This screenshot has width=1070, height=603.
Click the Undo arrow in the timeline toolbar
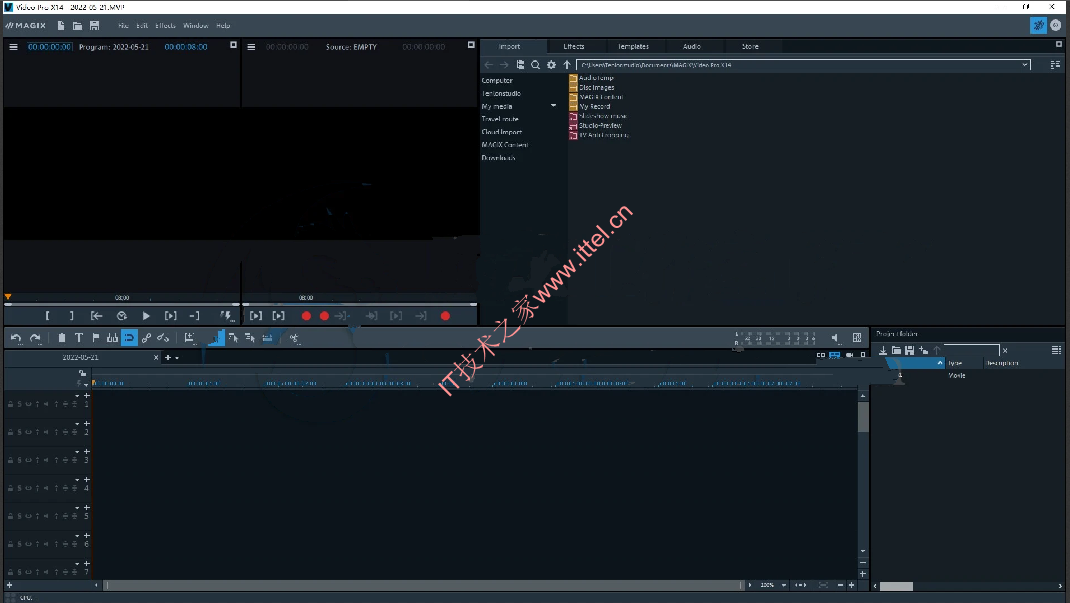(x=16, y=338)
